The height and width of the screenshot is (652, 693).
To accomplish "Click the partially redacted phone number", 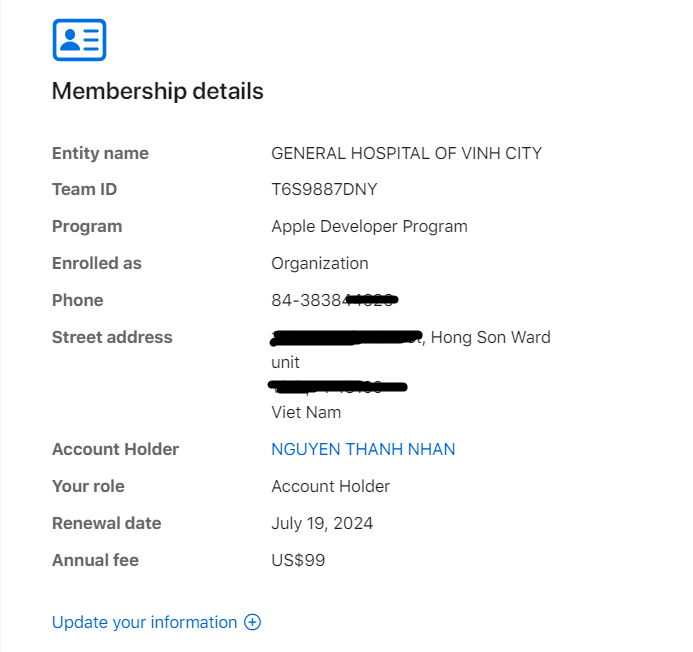I will pos(335,300).
